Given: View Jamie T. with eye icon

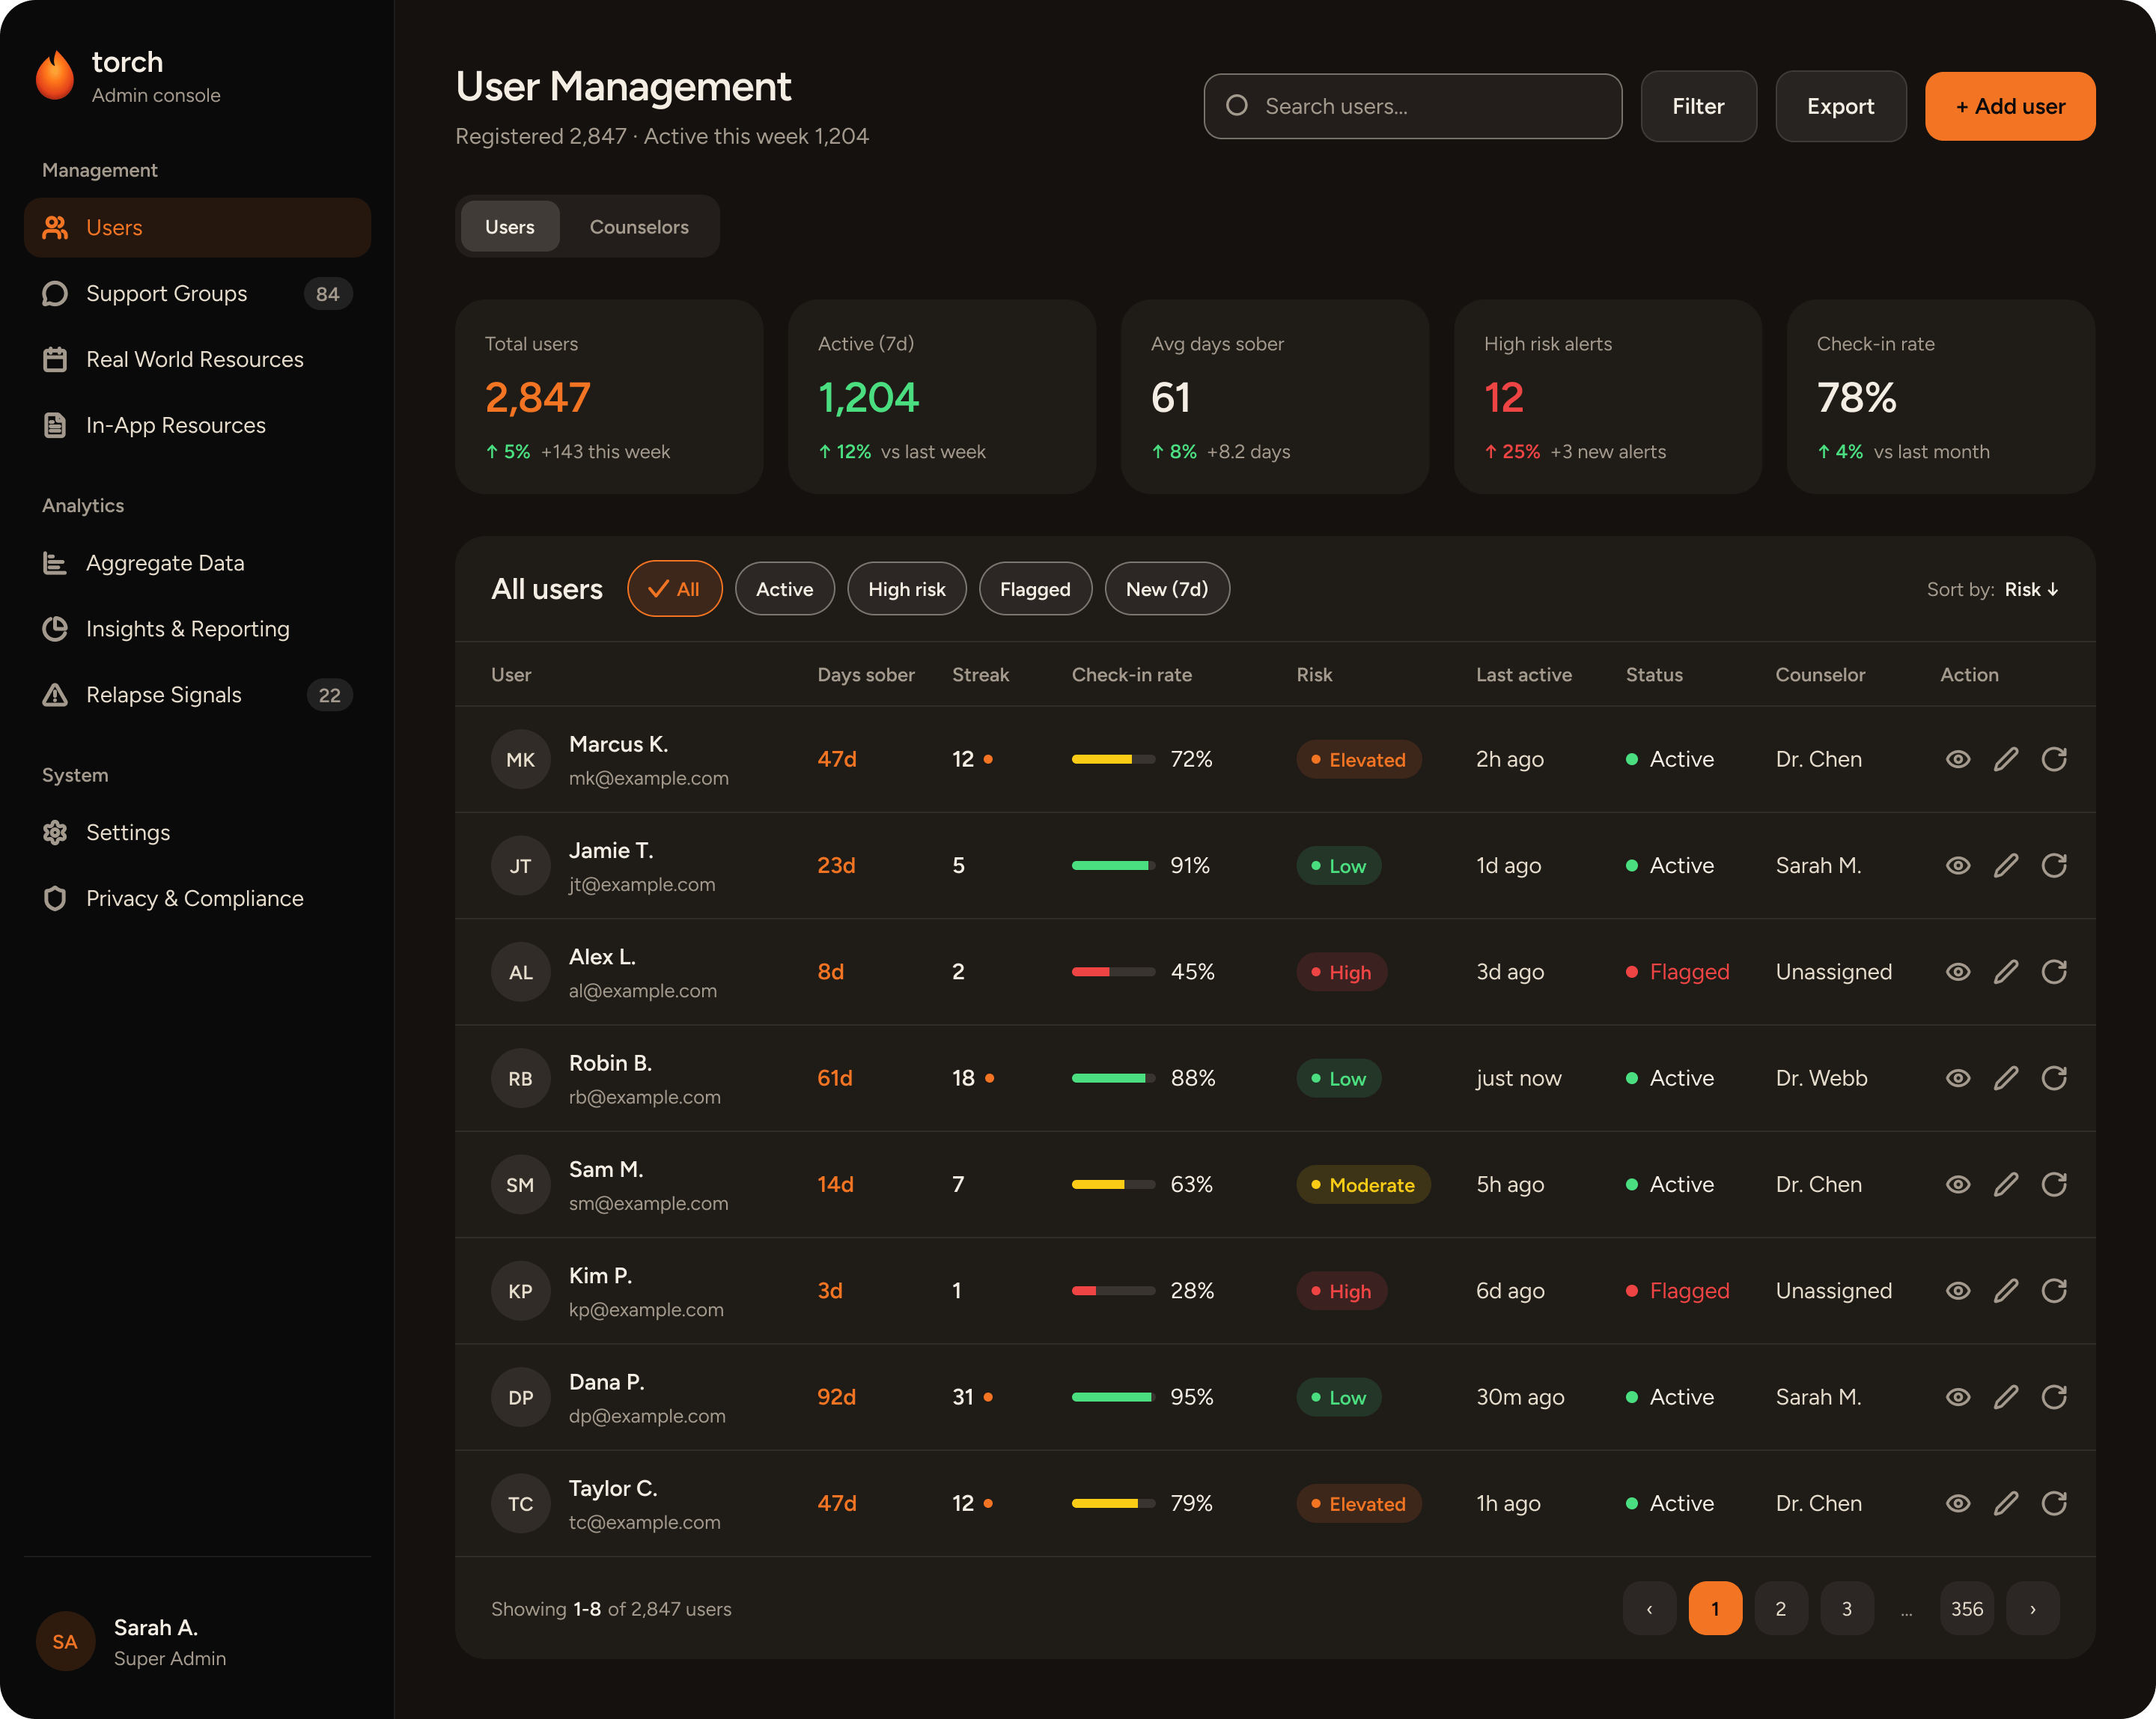Looking at the screenshot, I should click(x=1958, y=866).
